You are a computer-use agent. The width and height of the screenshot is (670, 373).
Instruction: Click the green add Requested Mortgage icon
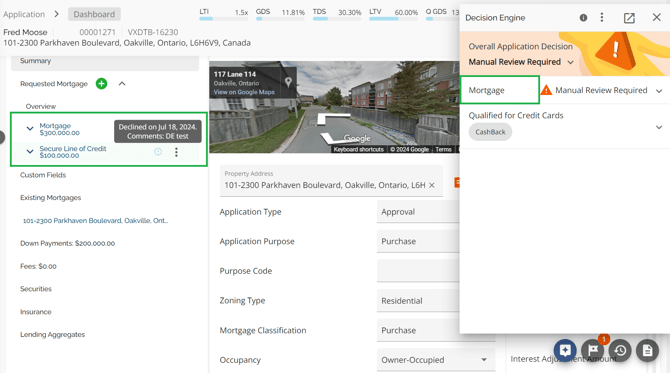click(101, 84)
